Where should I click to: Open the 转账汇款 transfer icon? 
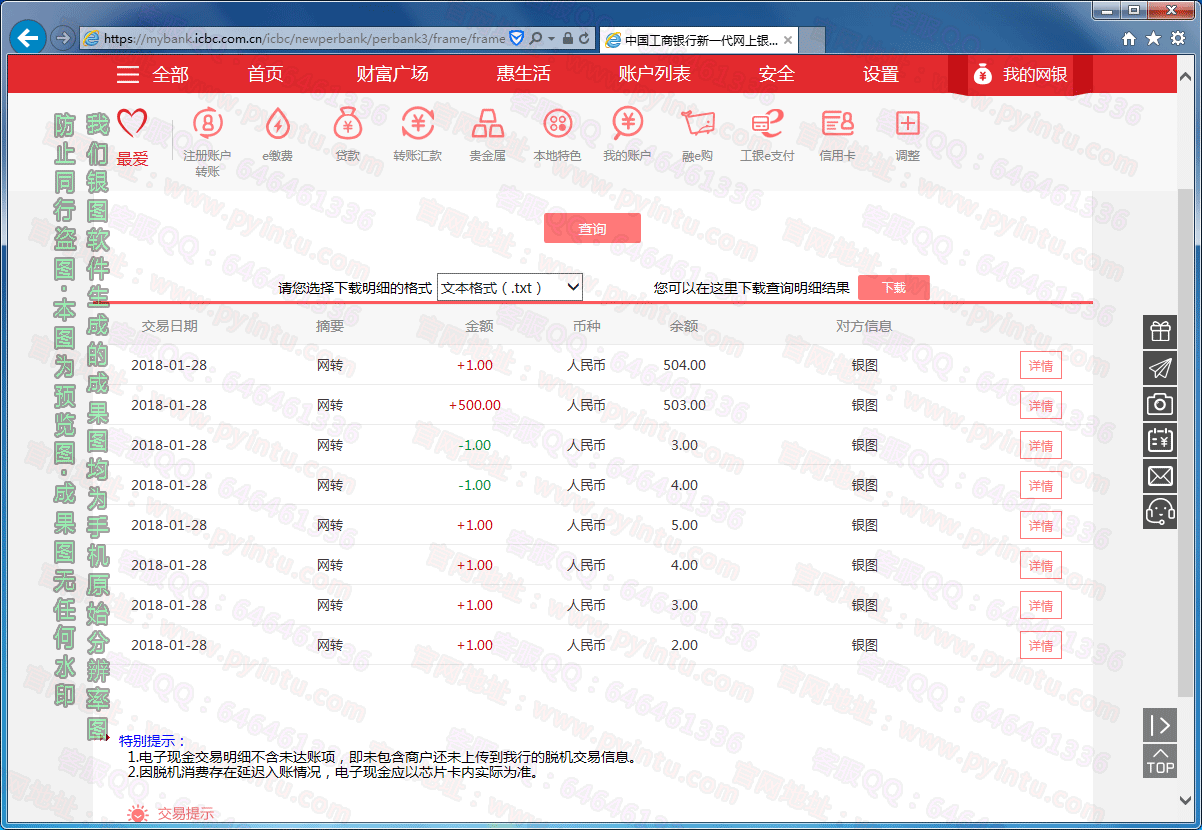click(417, 124)
